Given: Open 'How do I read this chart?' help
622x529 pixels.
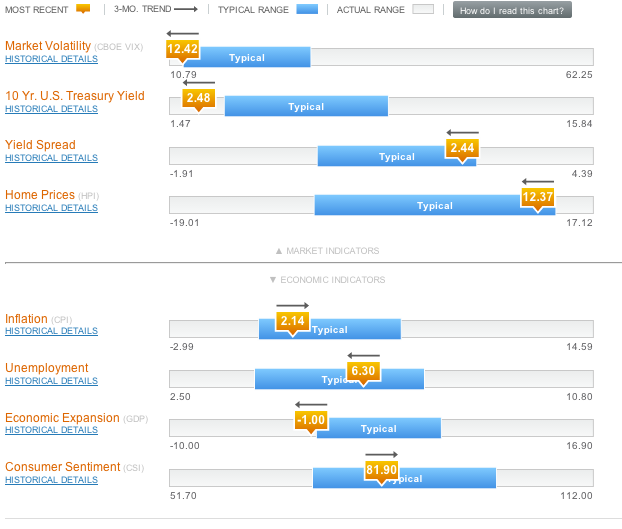Looking at the screenshot, I should click(x=513, y=11).
